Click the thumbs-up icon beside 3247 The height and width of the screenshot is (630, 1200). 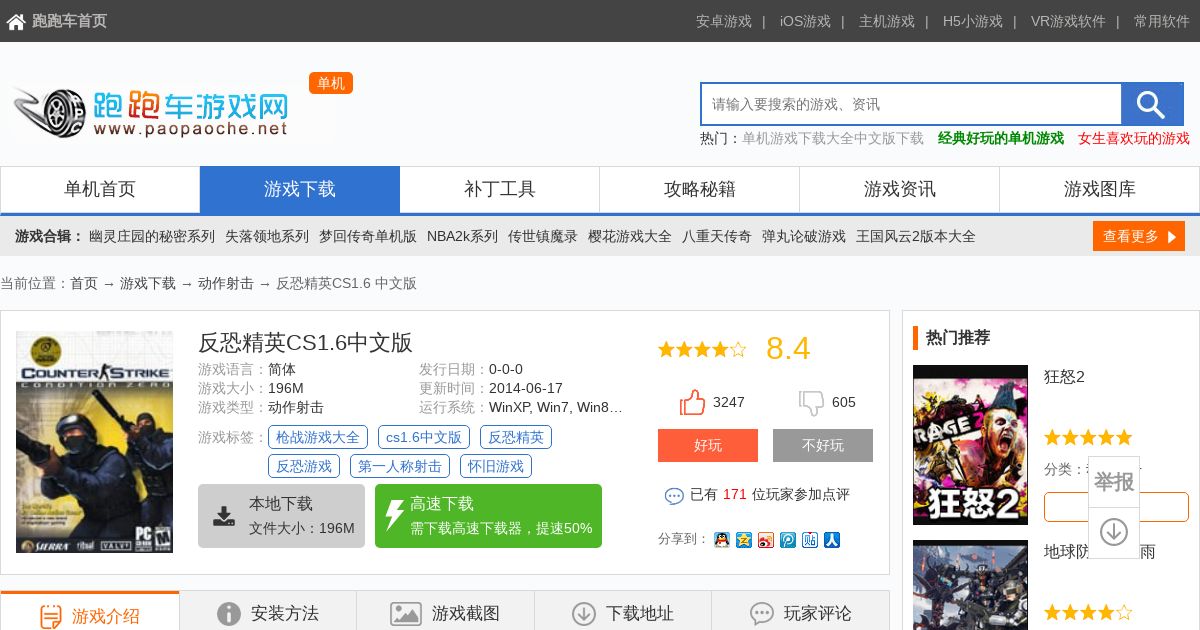point(692,402)
